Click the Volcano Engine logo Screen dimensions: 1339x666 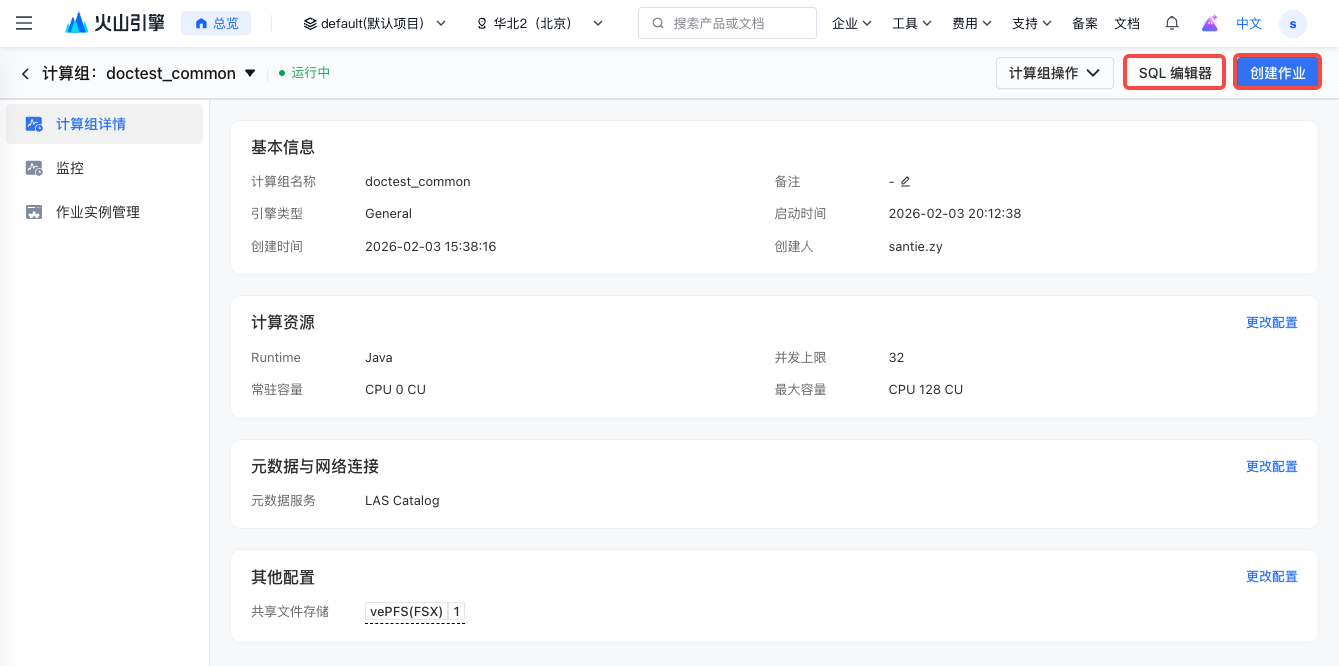pyautogui.click(x=115, y=23)
